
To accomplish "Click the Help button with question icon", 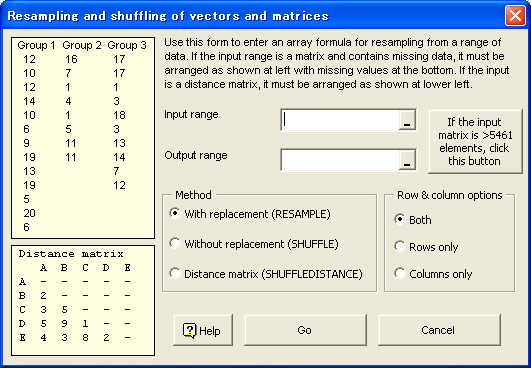I will [203, 330].
